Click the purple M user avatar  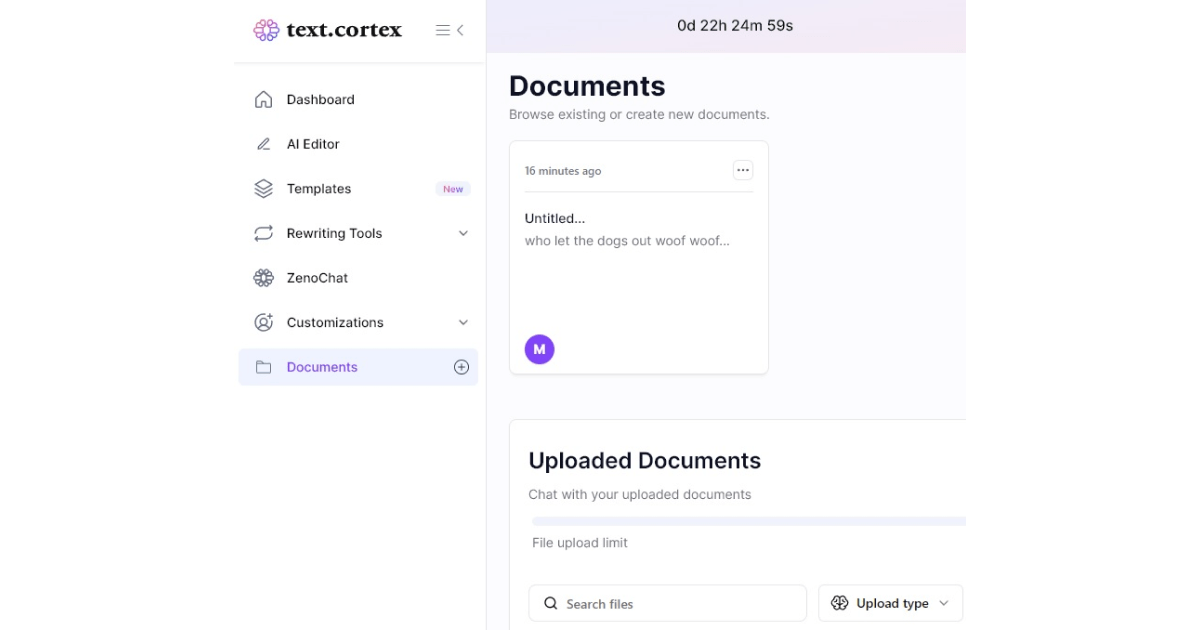click(539, 349)
